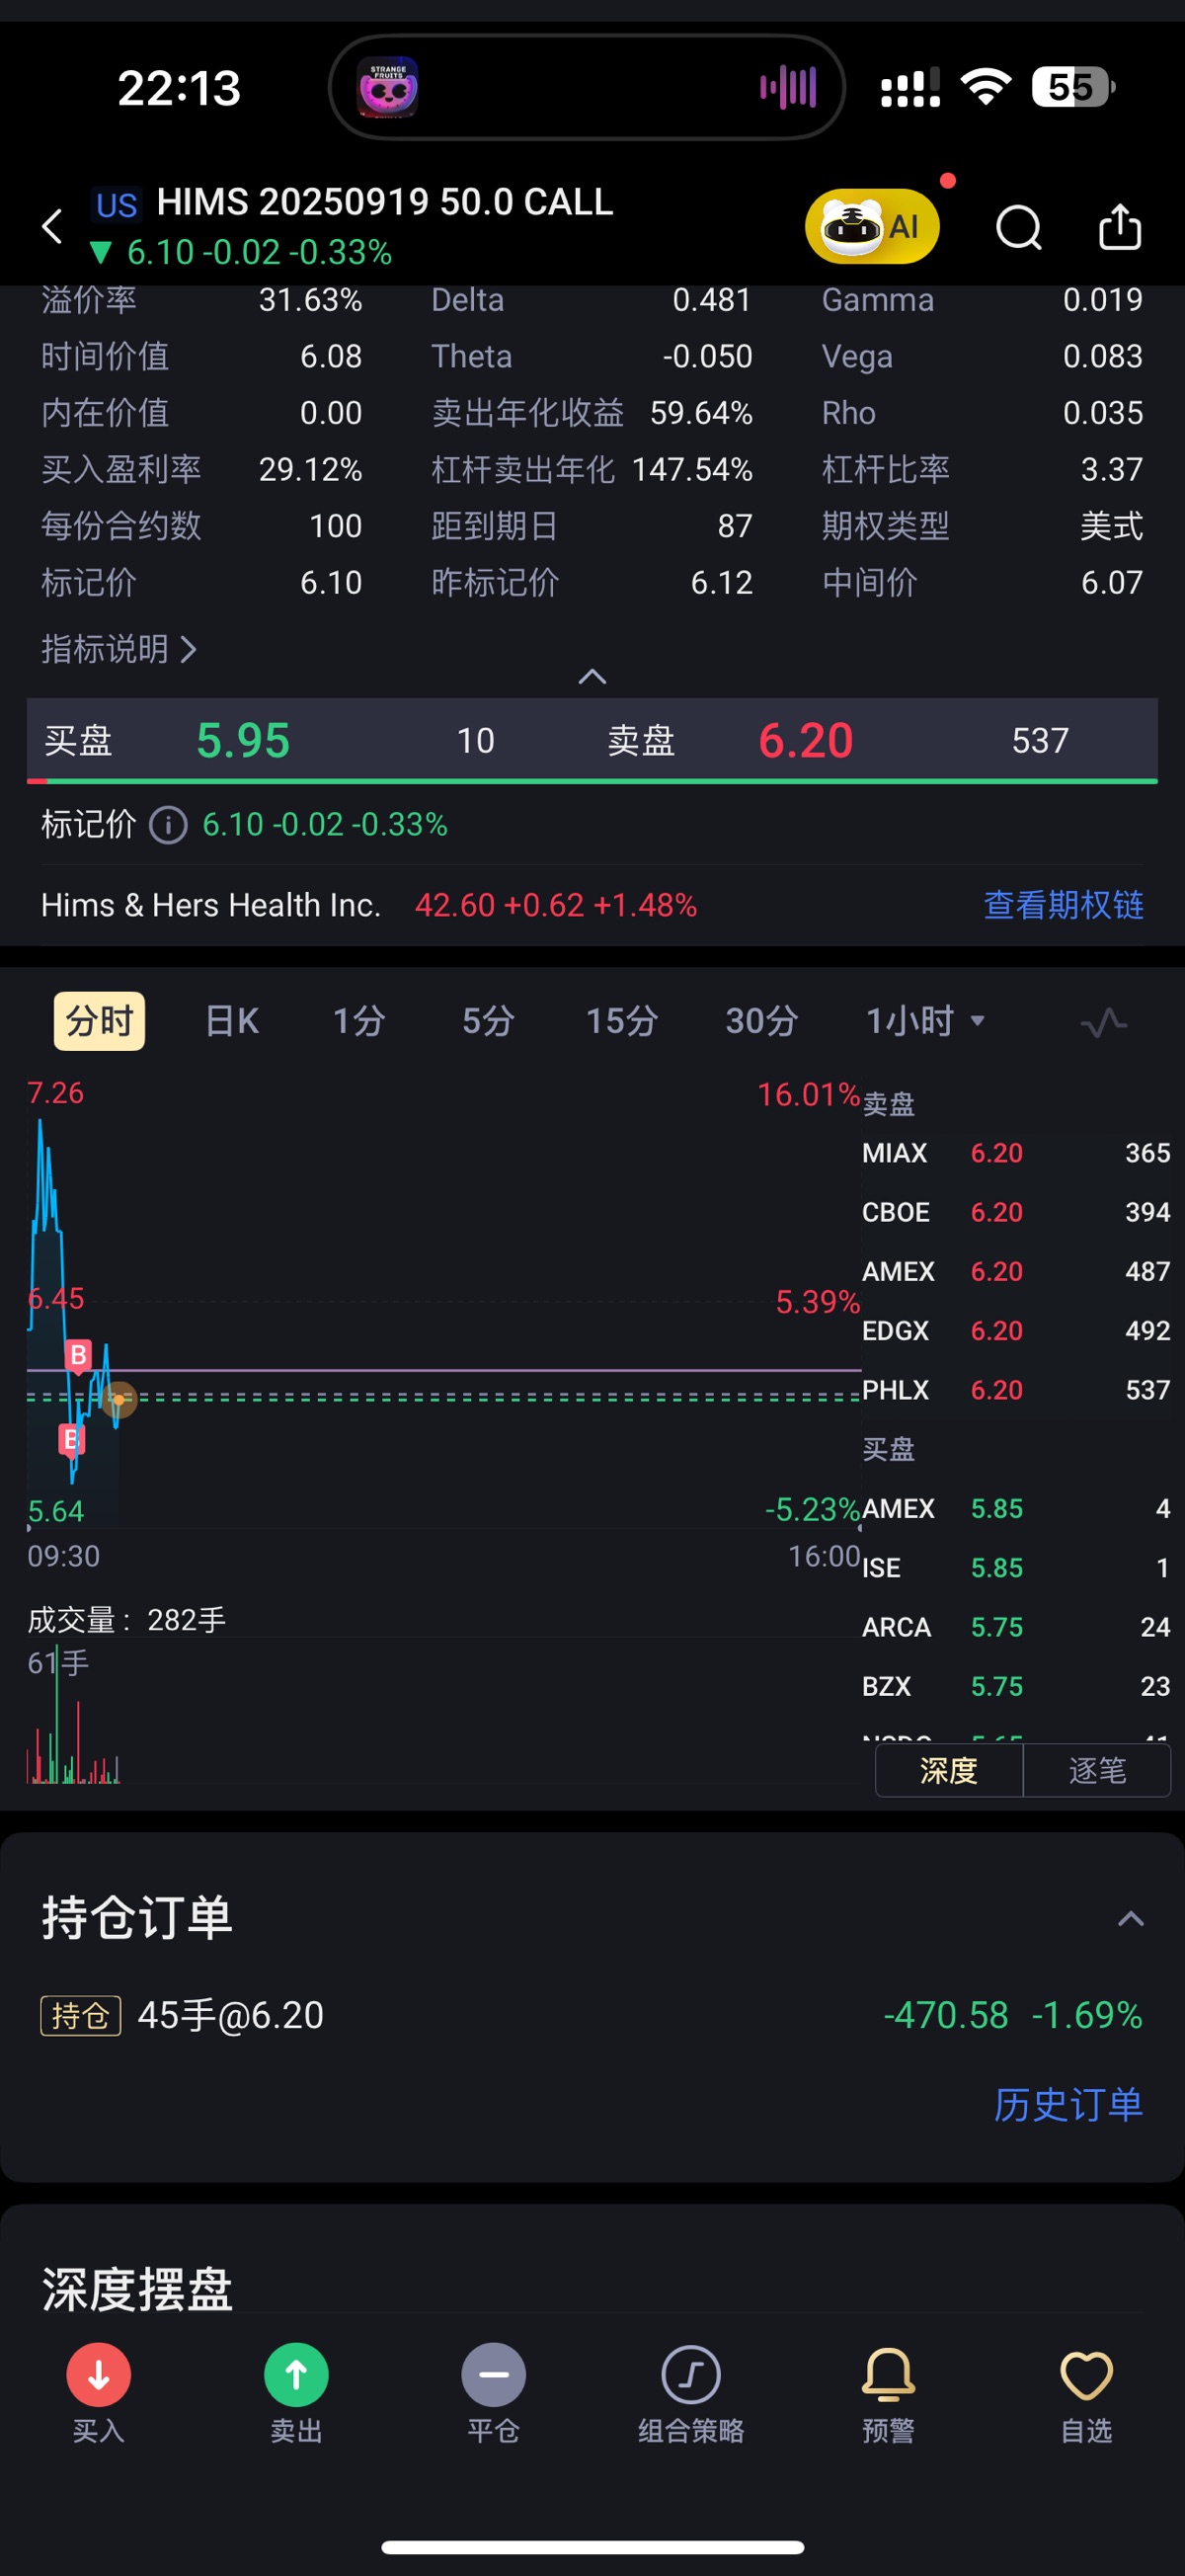Tap the 距到期日 value 87
The height and width of the screenshot is (2576, 1185).
coord(735,526)
